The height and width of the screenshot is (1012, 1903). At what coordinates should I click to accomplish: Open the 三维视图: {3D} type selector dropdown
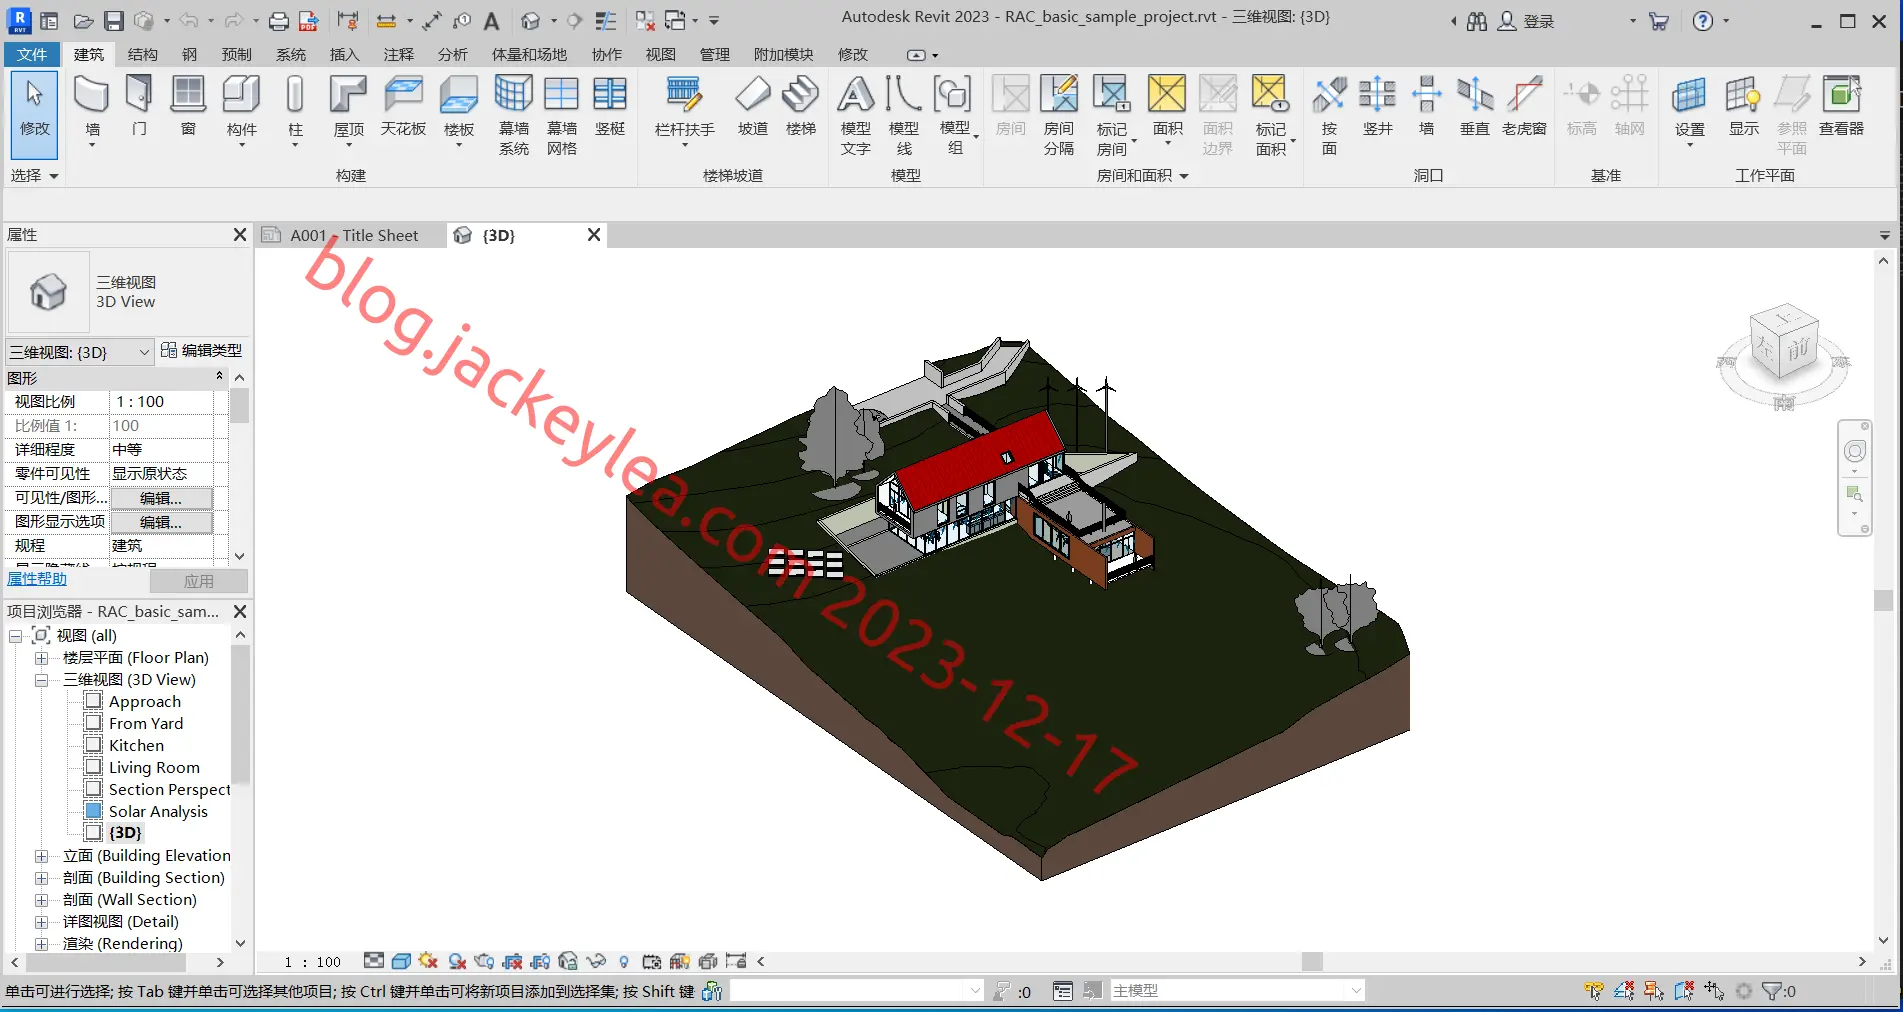pyautogui.click(x=80, y=352)
